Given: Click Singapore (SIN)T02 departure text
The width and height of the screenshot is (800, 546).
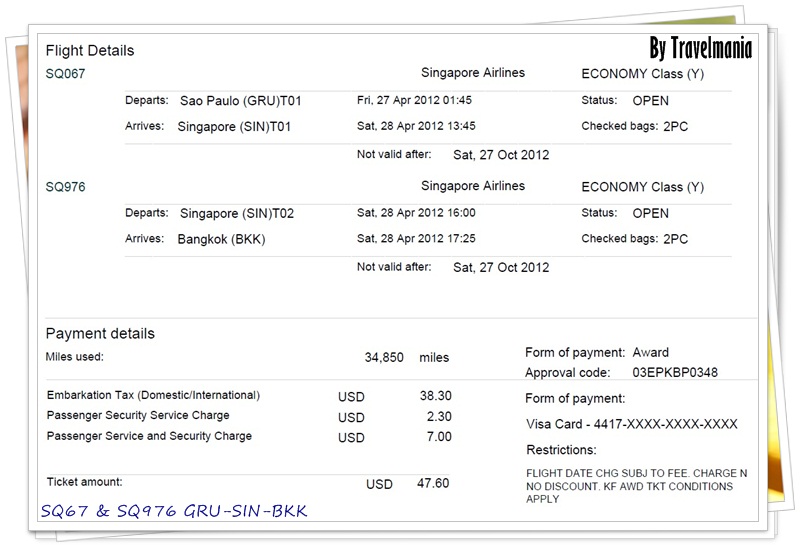Looking at the screenshot, I should pos(237,214).
